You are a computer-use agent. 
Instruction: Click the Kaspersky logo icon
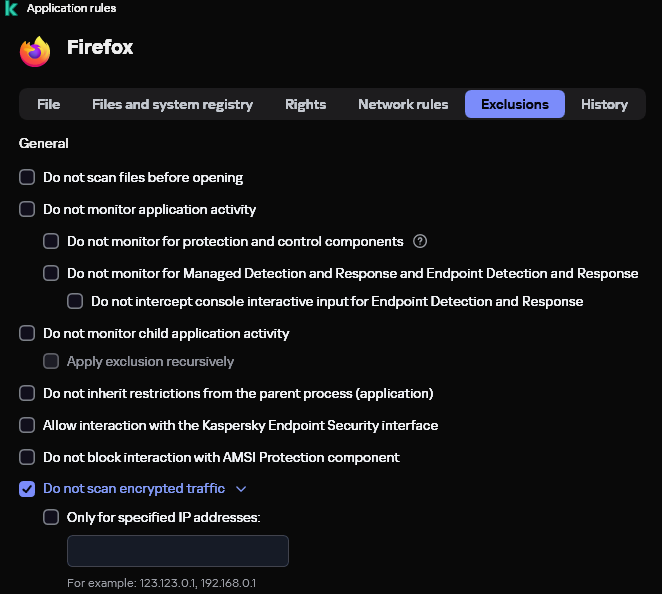pyautogui.click(x=11, y=8)
